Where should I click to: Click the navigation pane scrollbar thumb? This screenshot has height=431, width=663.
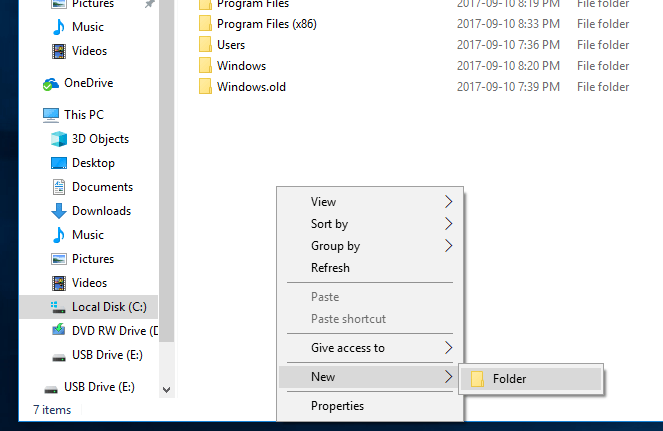(167, 169)
